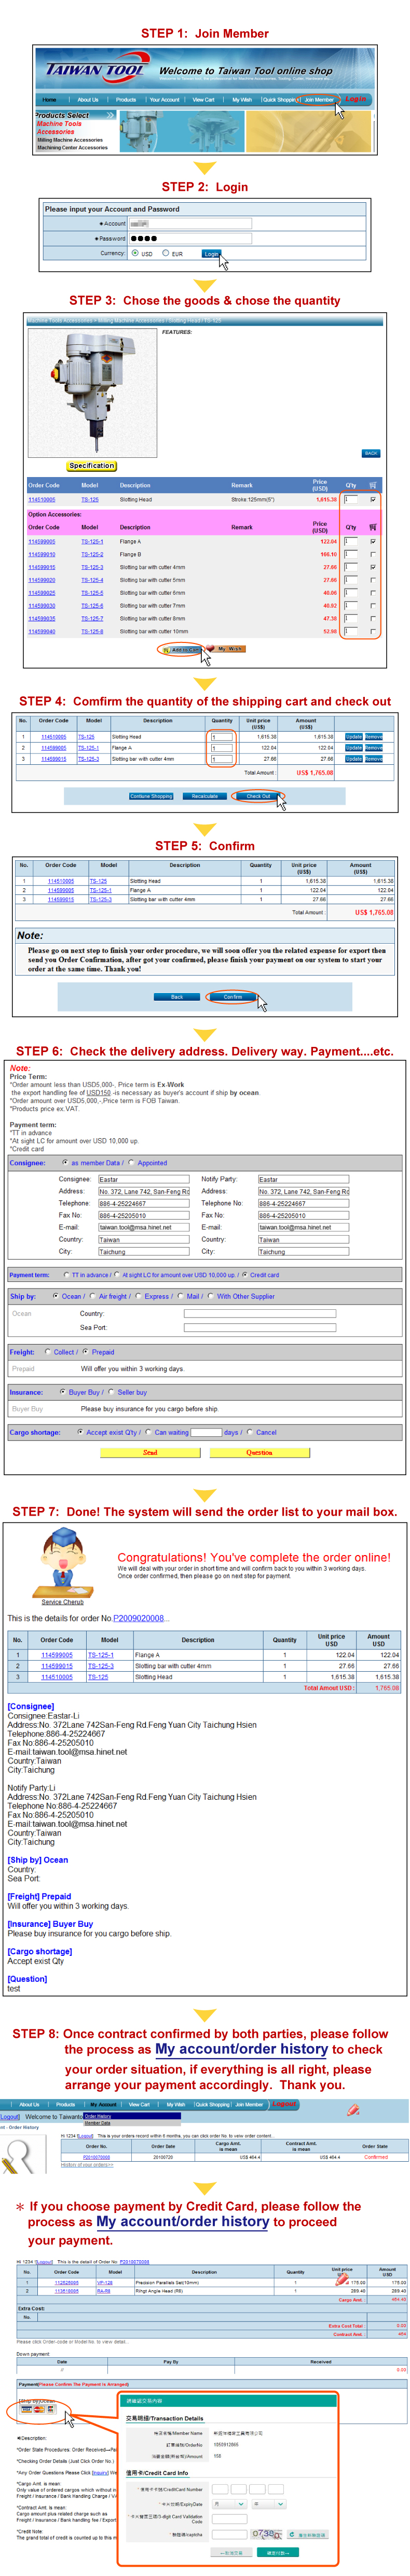Image resolution: width=410 pixels, height=2576 pixels.
Task: Click the Taiwan Tool logo banner
Action: pos(95,70)
